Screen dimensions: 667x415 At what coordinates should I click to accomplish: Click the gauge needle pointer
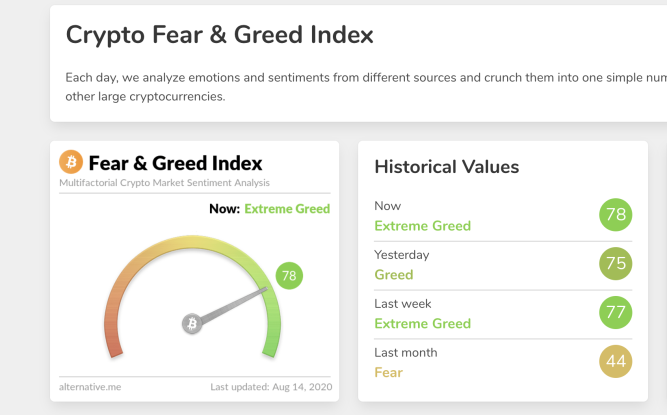234,304
